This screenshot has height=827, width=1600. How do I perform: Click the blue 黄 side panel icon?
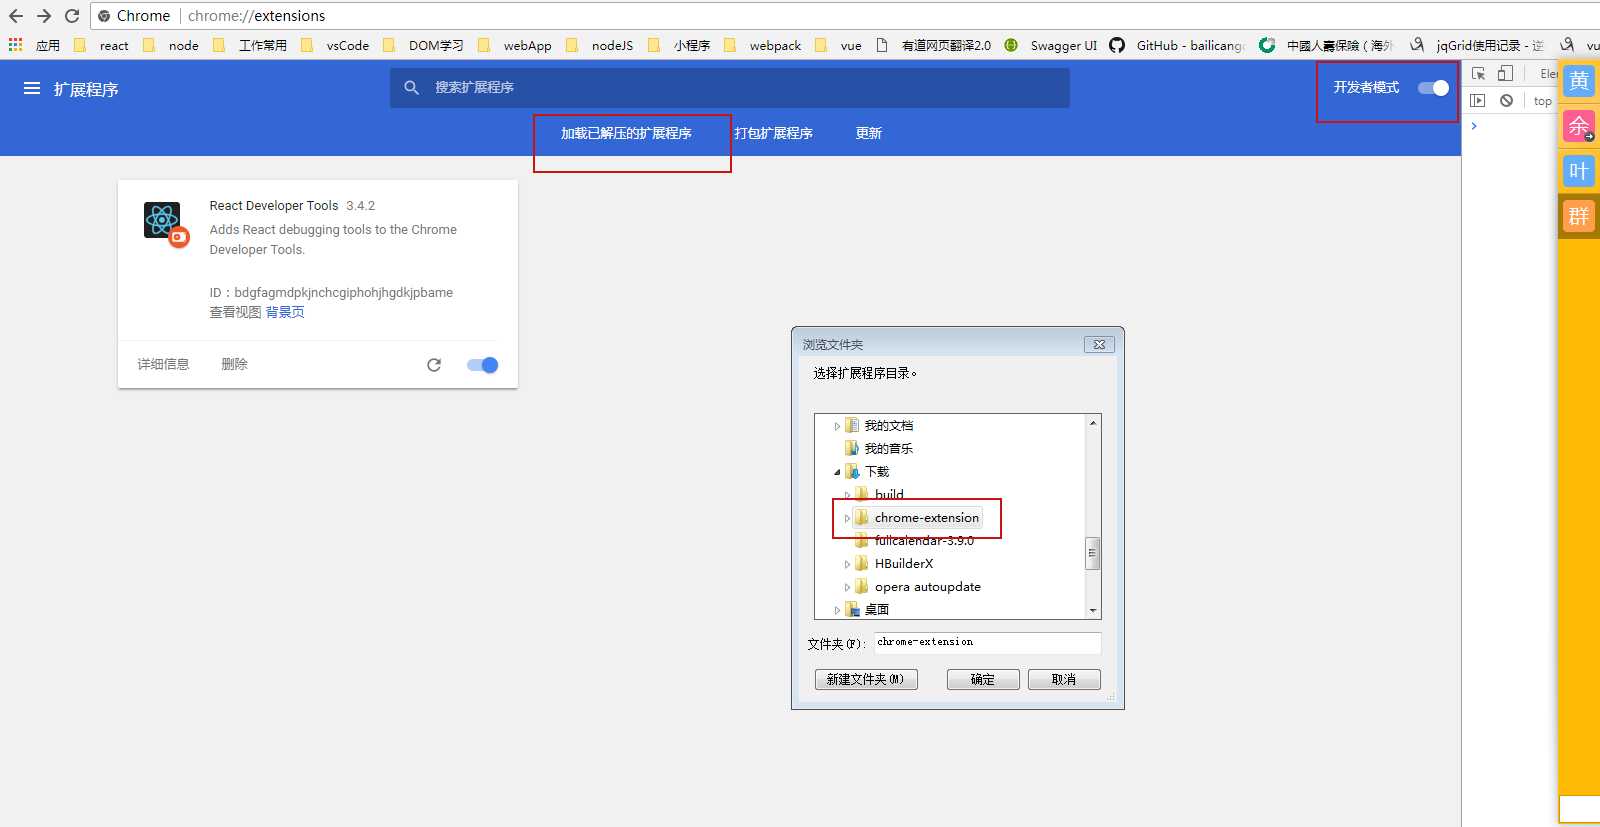tap(1579, 81)
